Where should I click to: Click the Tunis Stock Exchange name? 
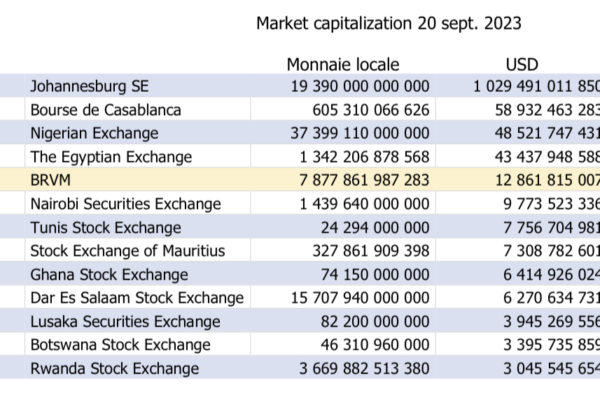(106, 228)
